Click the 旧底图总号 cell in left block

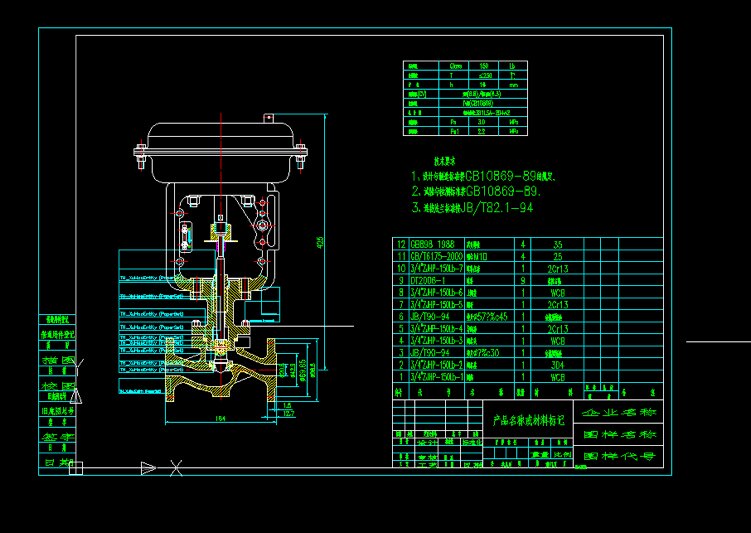coord(57,410)
